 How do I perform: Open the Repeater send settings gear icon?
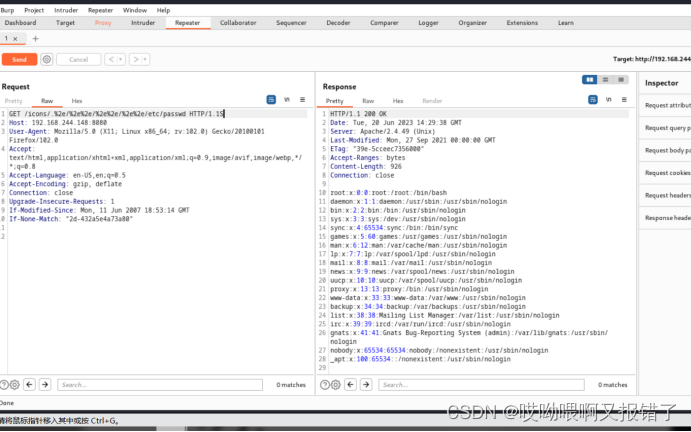pos(47,59)
